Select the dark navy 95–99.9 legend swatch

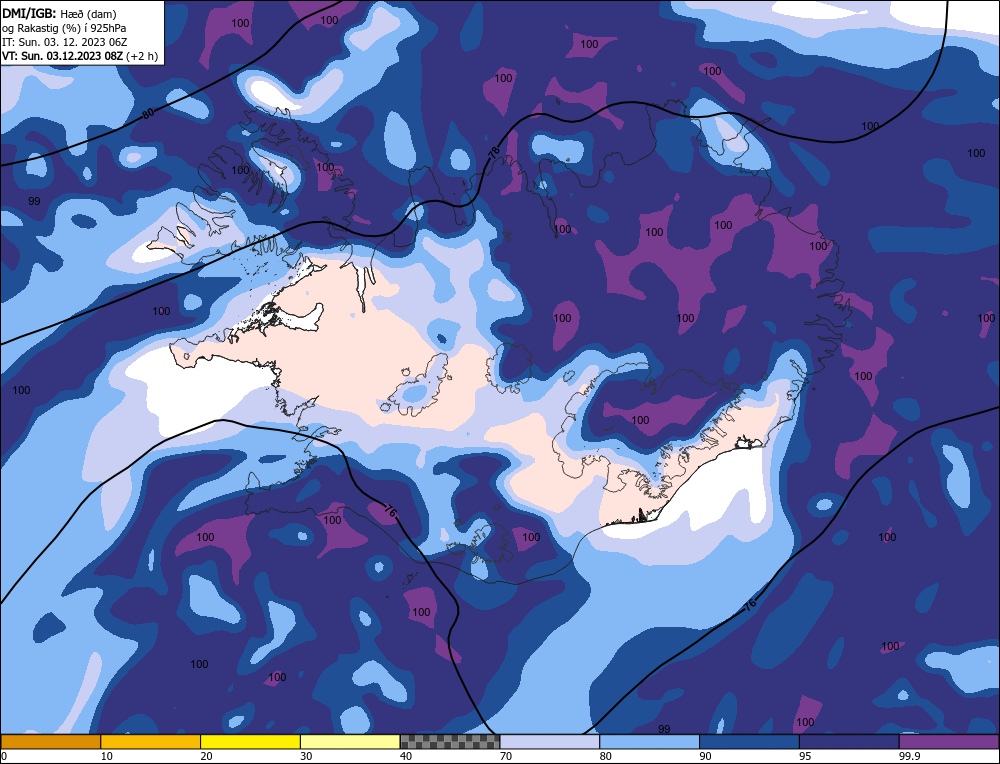coord(849,741)
